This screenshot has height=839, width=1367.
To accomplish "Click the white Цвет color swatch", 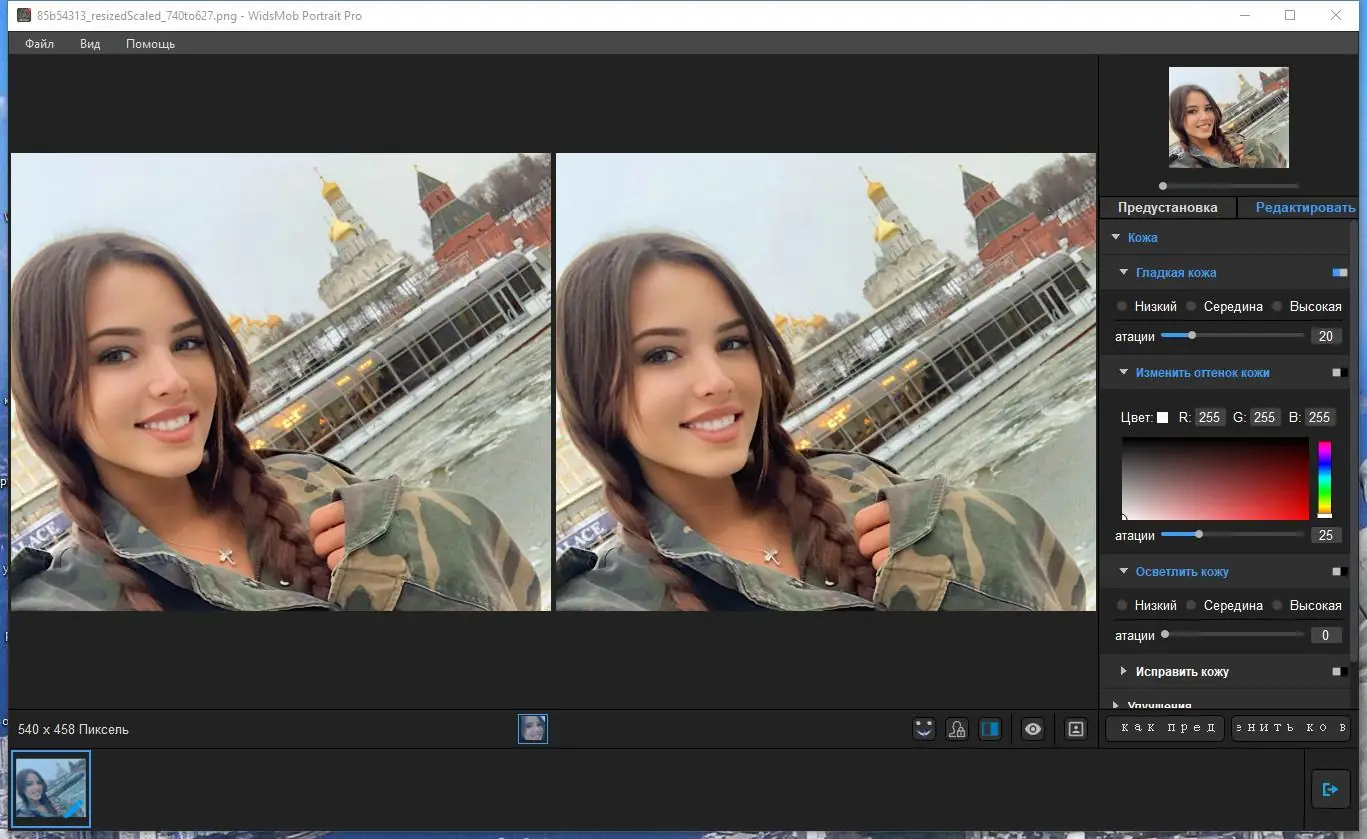I will click(x=1163, y=417).
